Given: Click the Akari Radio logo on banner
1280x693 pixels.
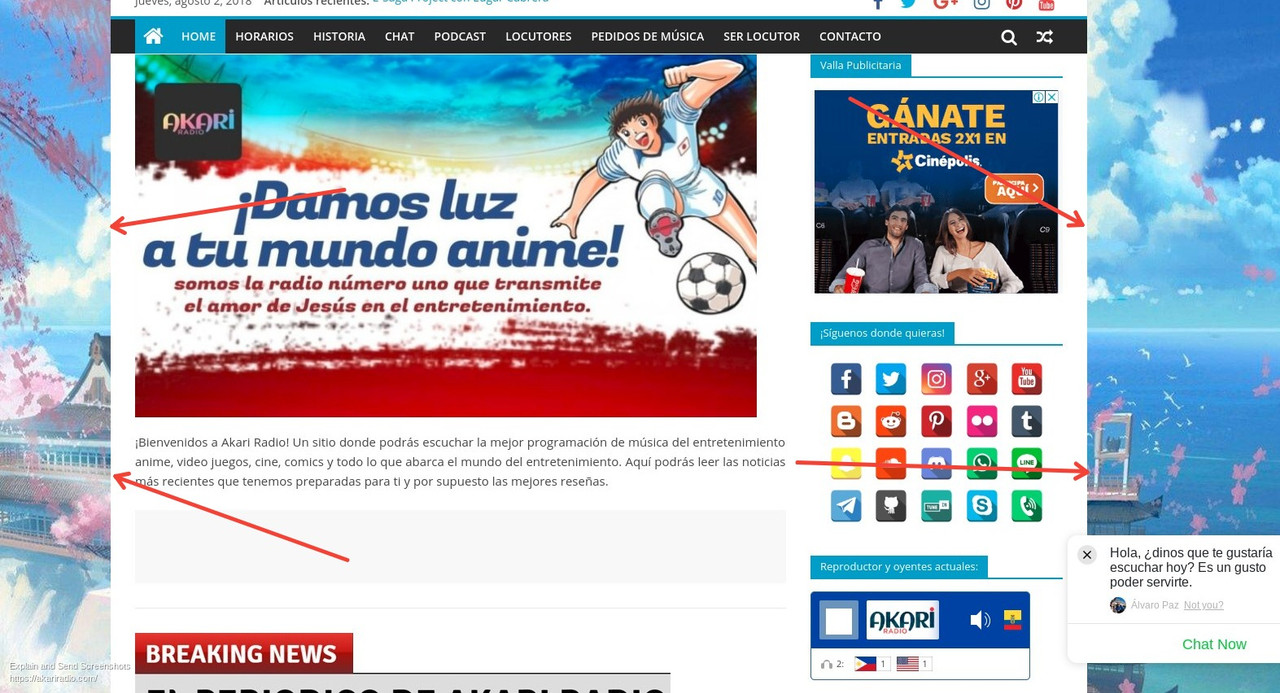Looking at the screenshot, I should click(x=198, y=122).
